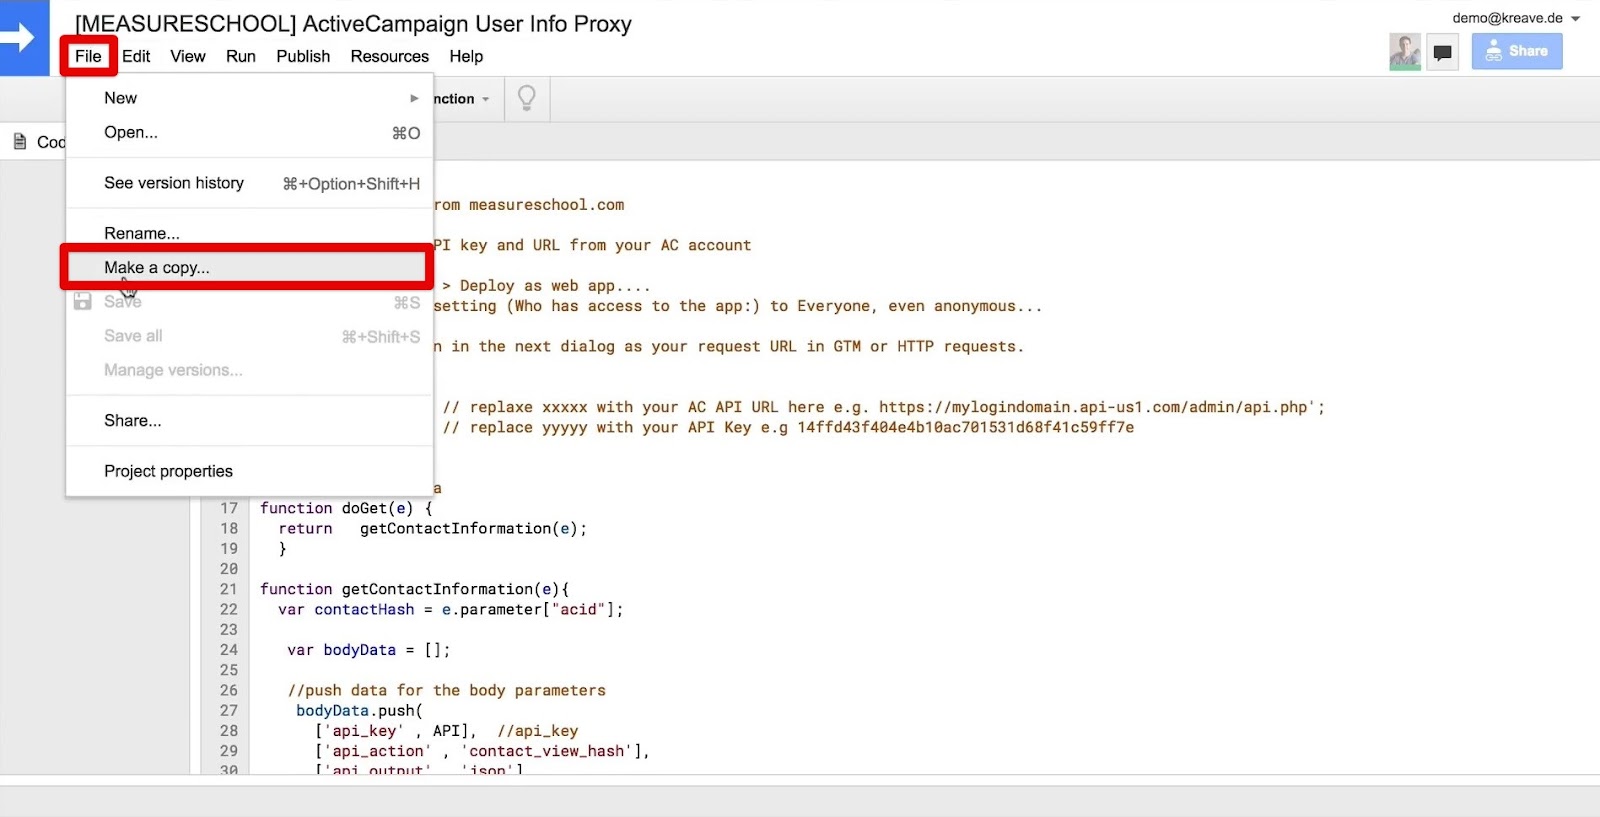
Task: Open the function selector dropdown in toolbar
Action: click(x=463, y=99)
